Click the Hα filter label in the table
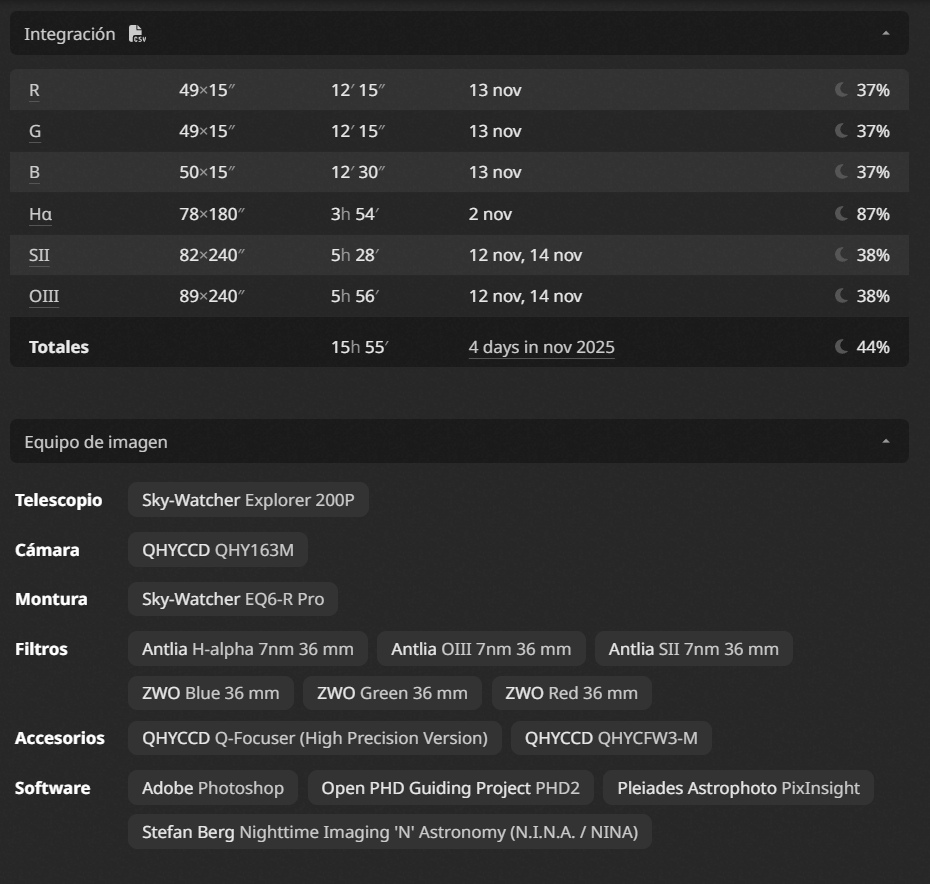This screenshot has width=930, height=884. [40, 214]
